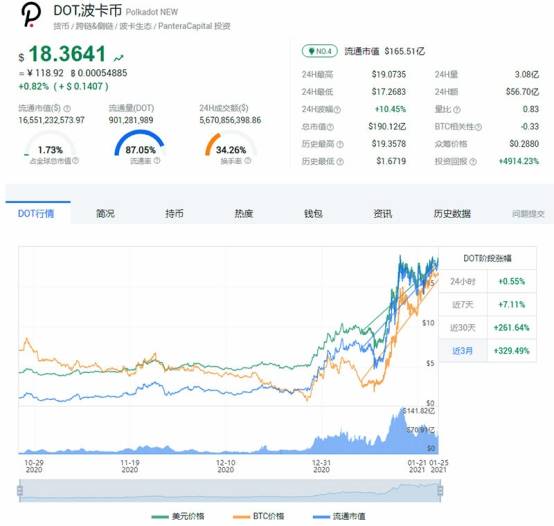Click the +0.82% change text
The height and width of the screenshot is (526, 554).
tap(34, 86)
